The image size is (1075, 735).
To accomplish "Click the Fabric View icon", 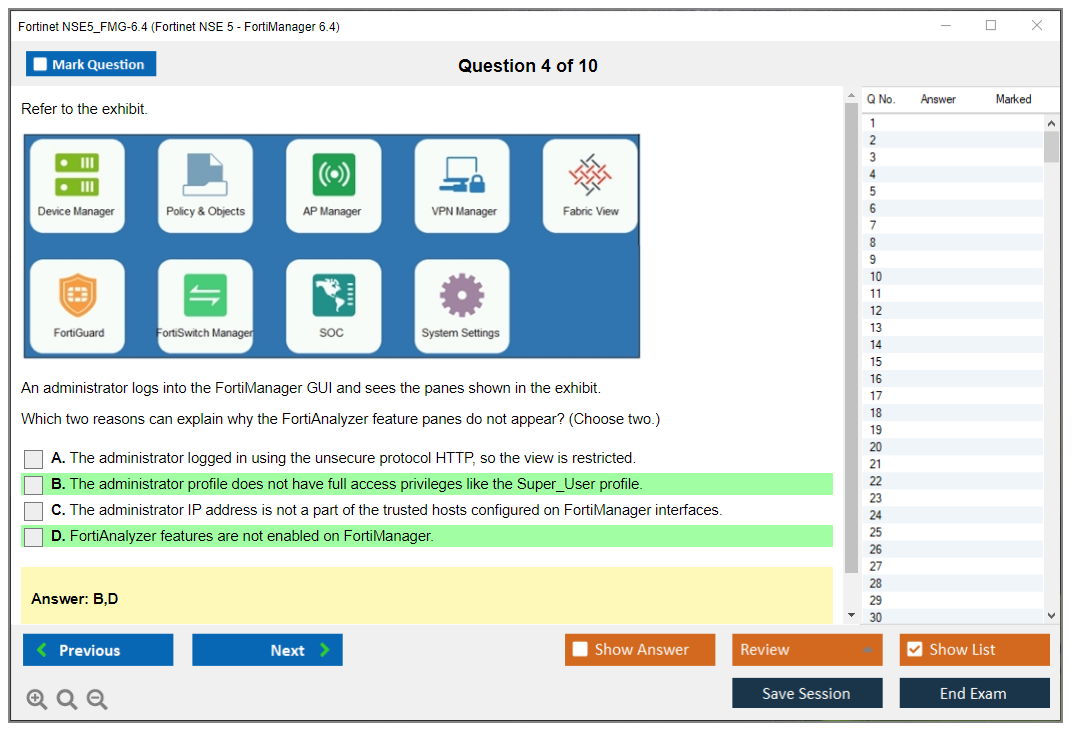I will pos(590,175).
